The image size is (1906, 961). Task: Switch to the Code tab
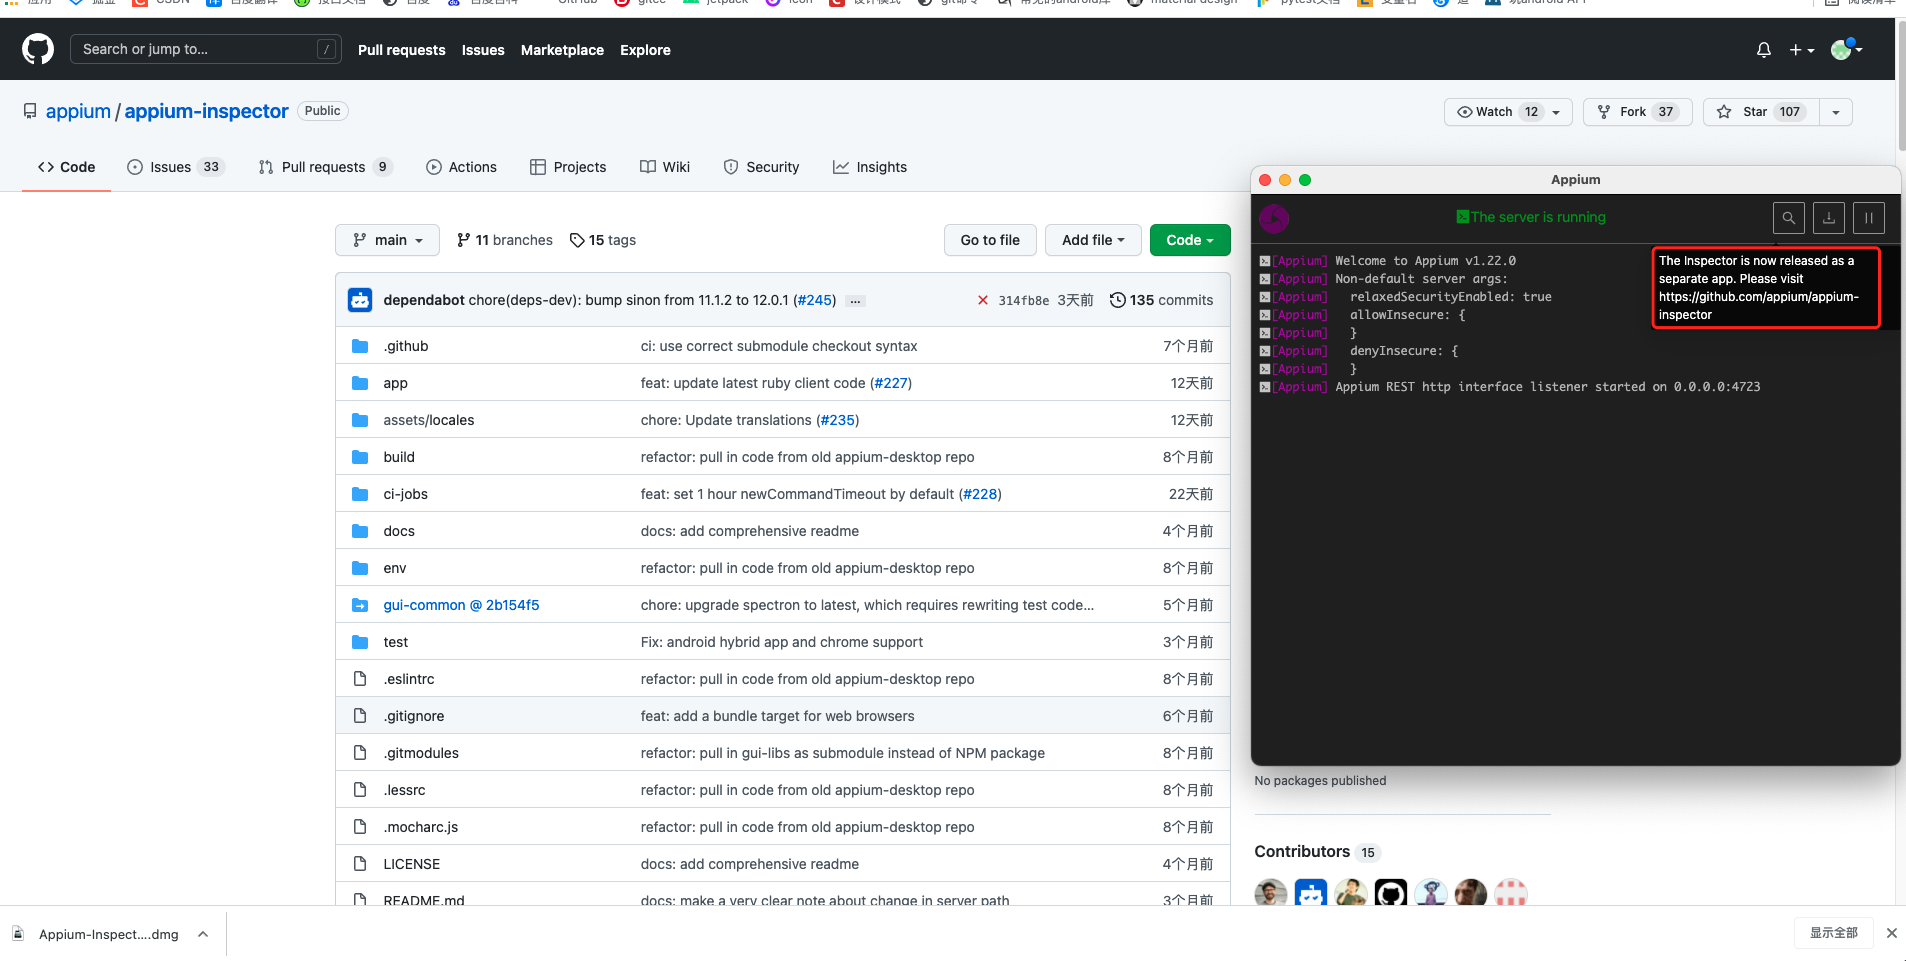coord(67,167)
